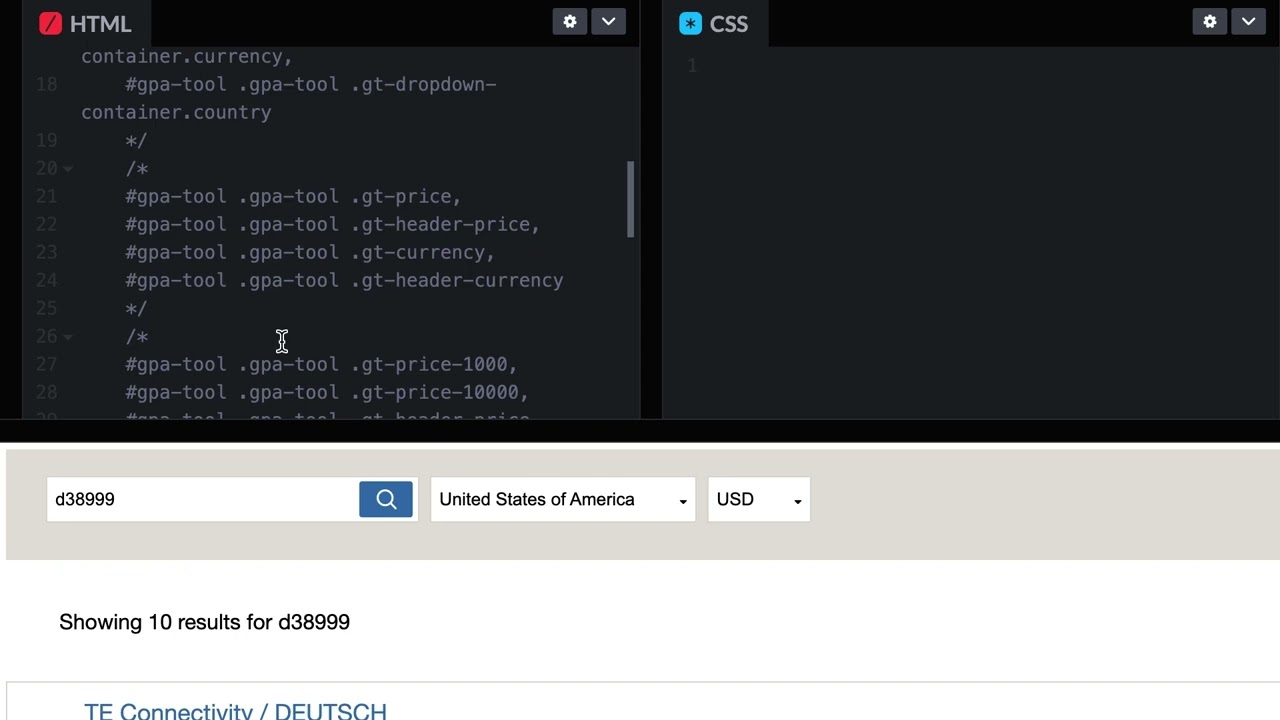1280x720 pixels.
Task: Expand HTML panel chevron menu
Action: pyautogui.click(x=608, y=22)
